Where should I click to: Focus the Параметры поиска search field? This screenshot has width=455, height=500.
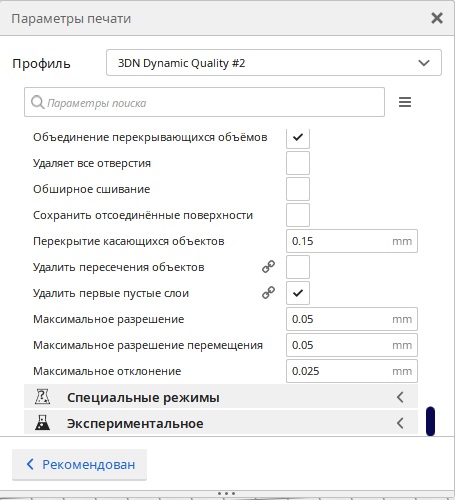click(204, 102)
